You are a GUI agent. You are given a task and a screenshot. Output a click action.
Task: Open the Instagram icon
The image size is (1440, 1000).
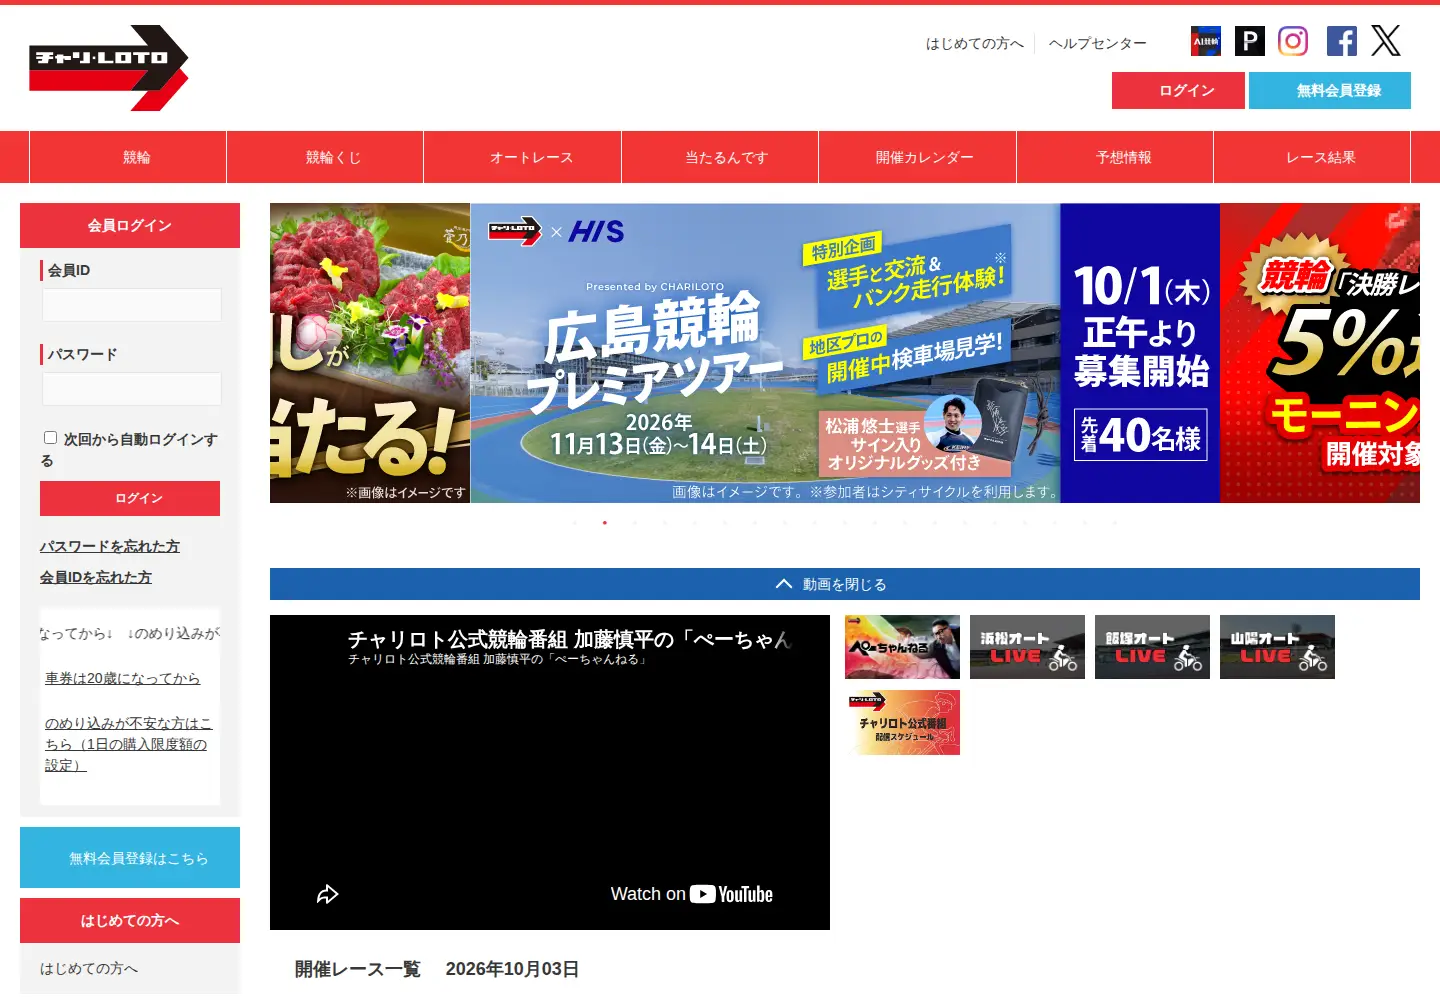click(1293, 41)
